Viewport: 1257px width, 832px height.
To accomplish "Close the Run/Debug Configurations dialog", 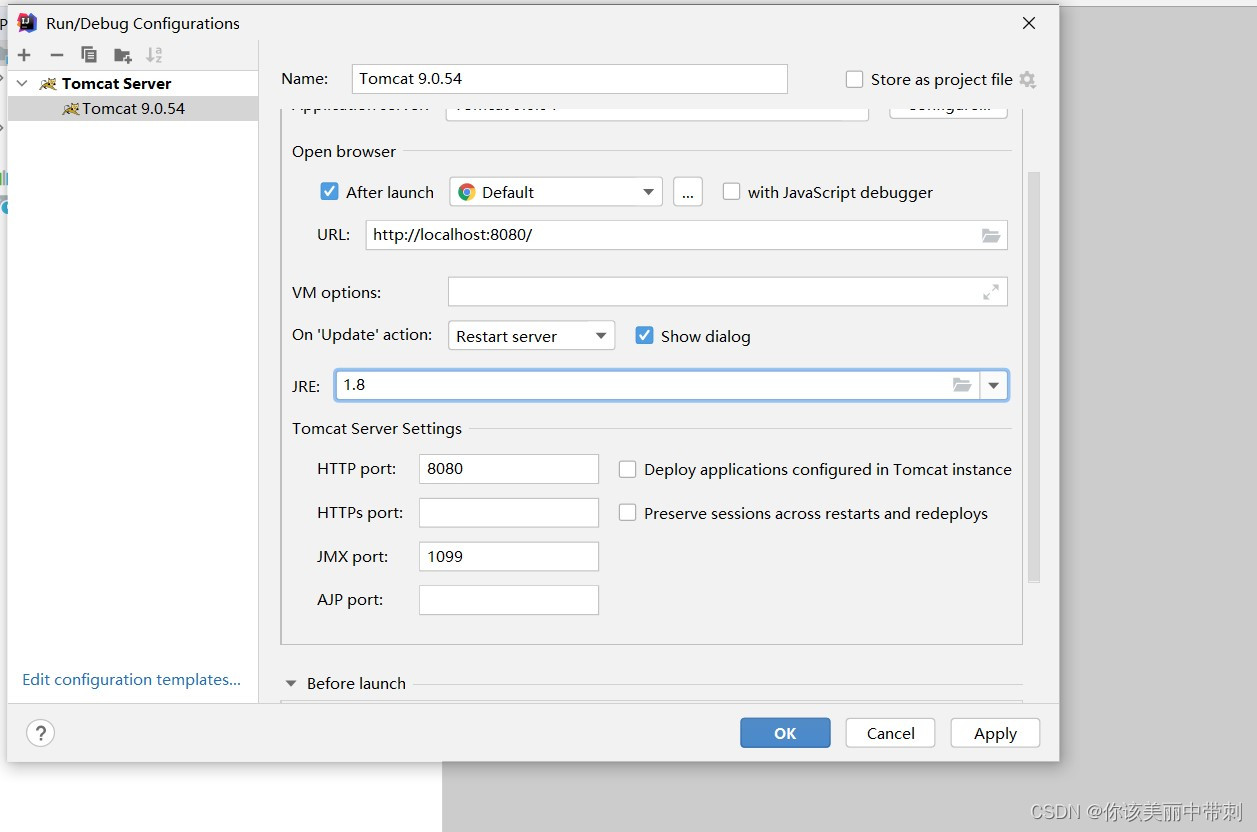I will point(1028,23).
